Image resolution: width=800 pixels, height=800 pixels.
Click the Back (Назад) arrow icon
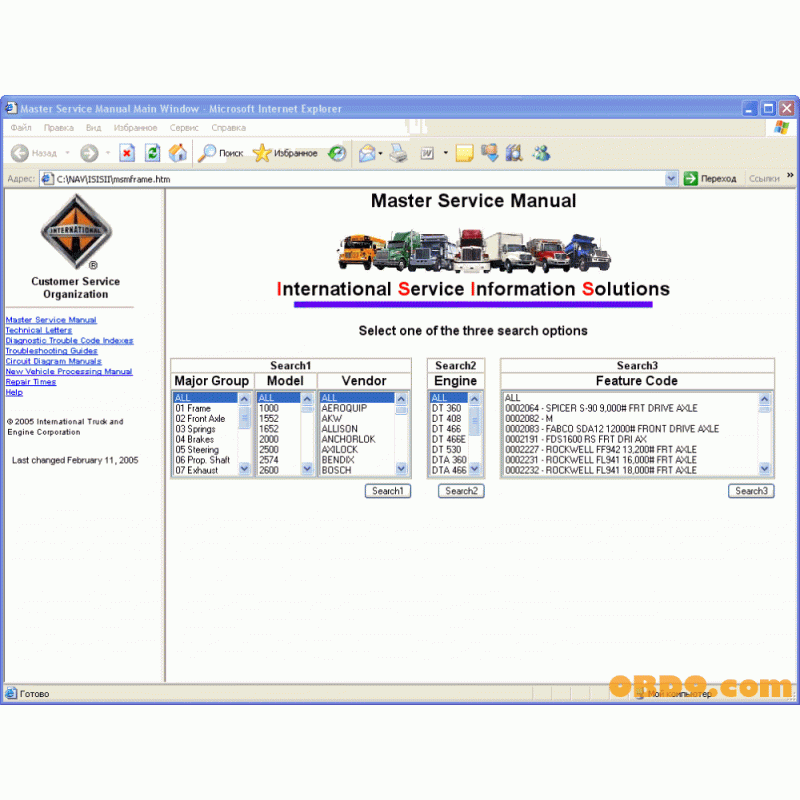(20, 153)
